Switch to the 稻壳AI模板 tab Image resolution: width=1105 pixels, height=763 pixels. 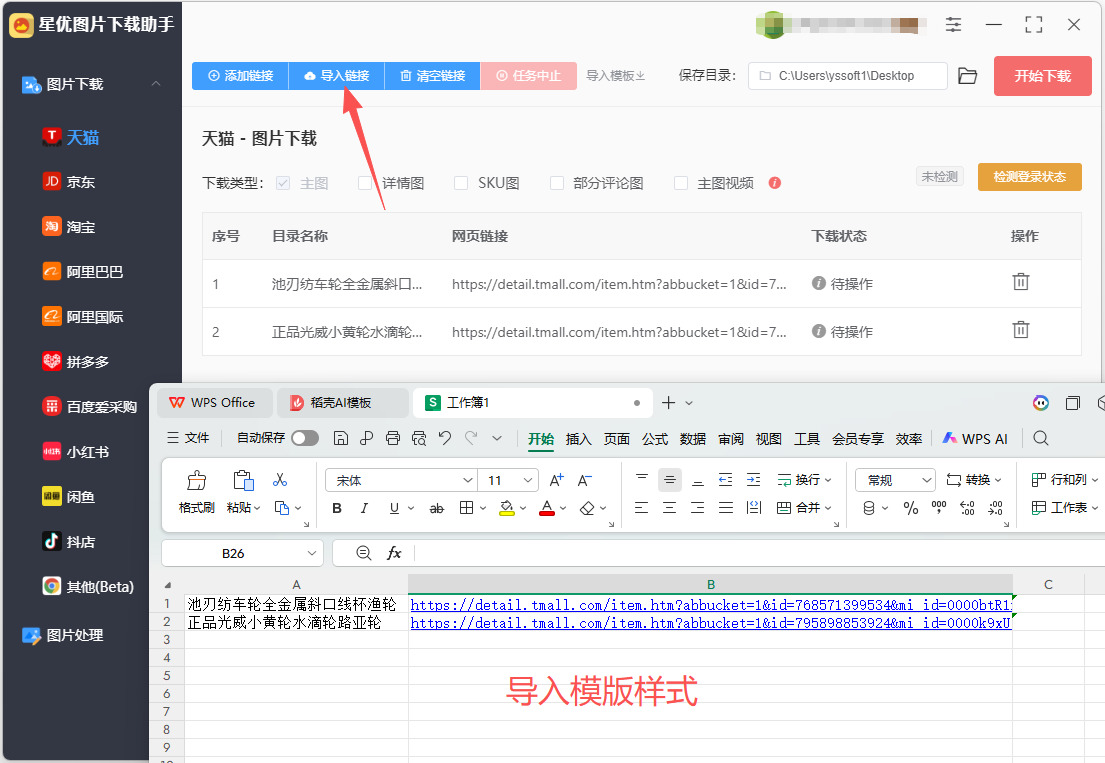click(x=341, y=402)
